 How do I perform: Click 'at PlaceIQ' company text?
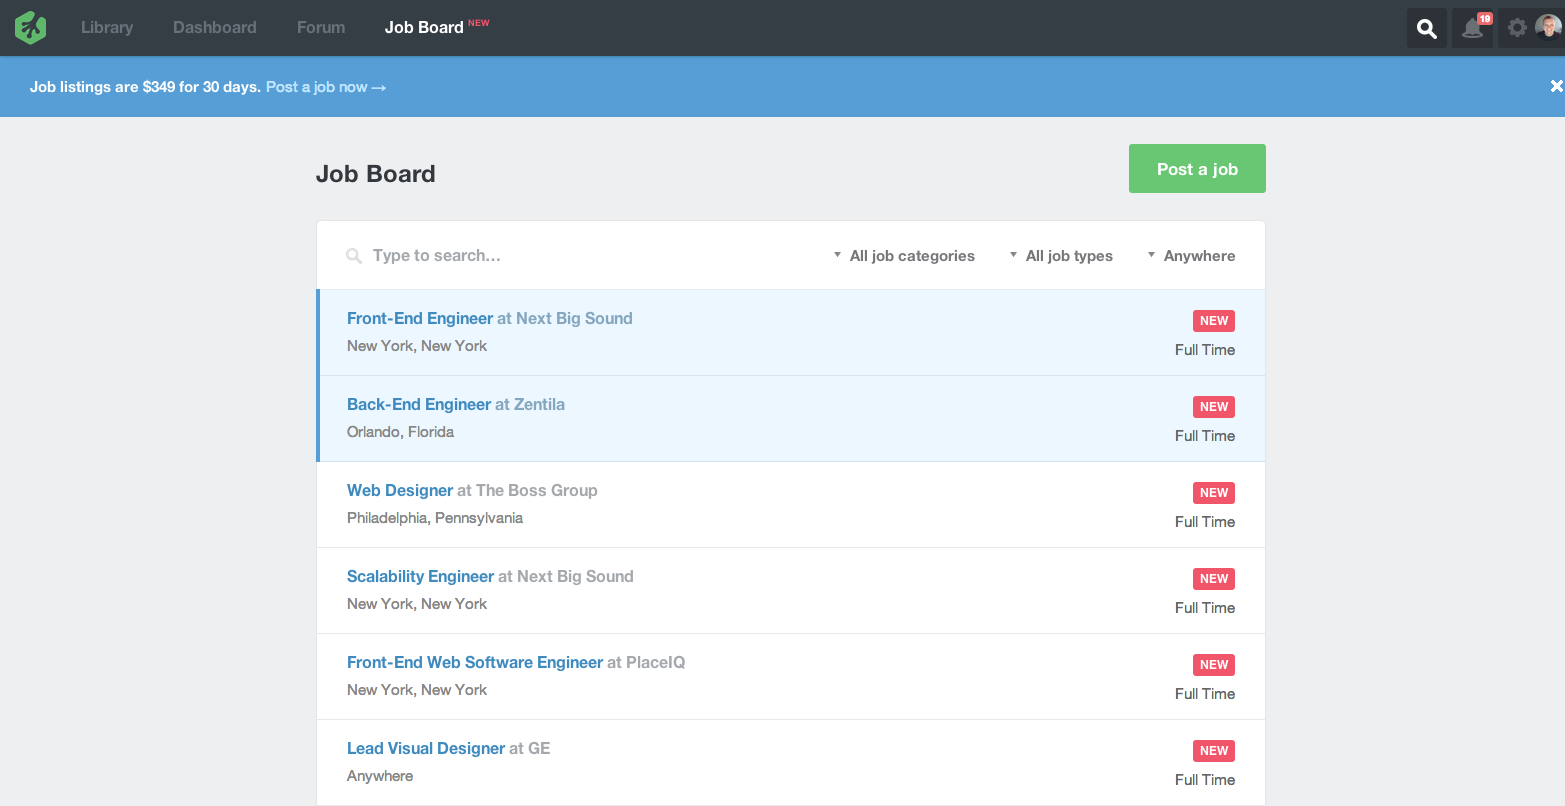tap(646, 662)
